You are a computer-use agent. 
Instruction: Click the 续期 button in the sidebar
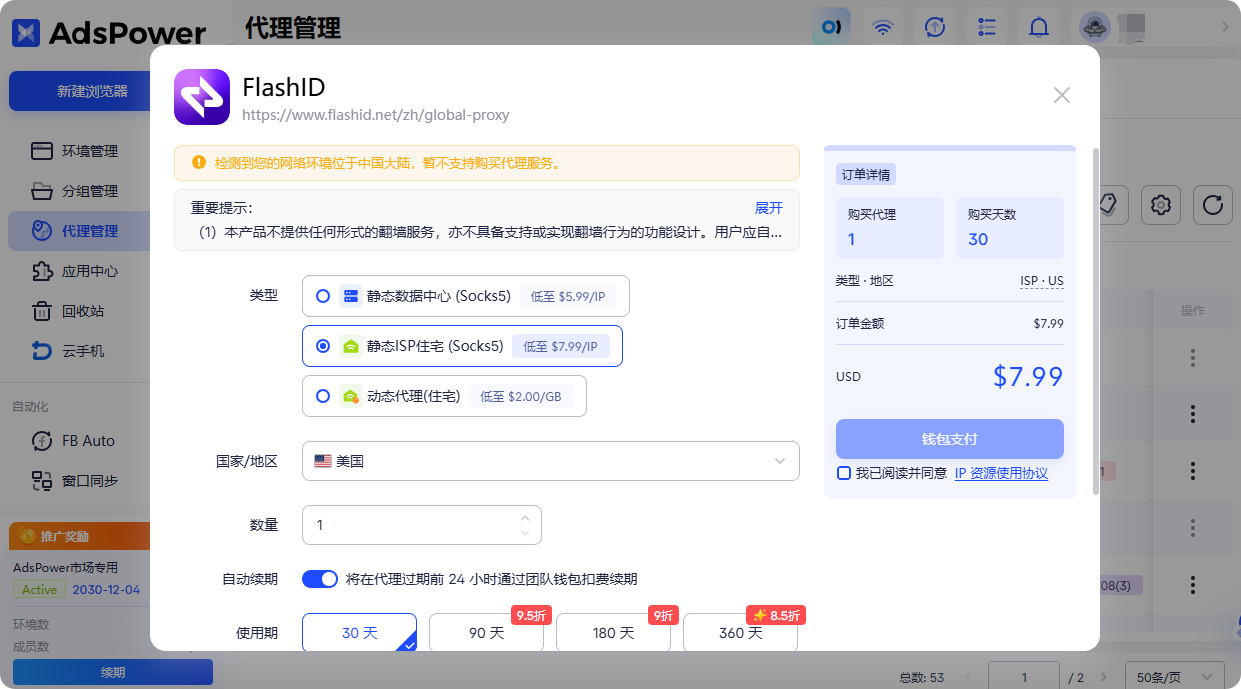tap(113, 673)
